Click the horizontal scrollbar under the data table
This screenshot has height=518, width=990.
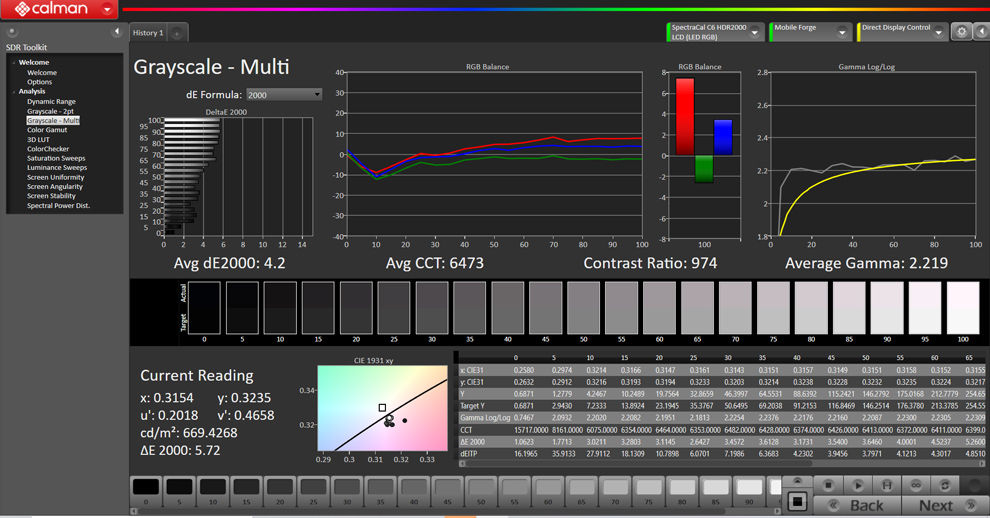(x=720, y=463)
